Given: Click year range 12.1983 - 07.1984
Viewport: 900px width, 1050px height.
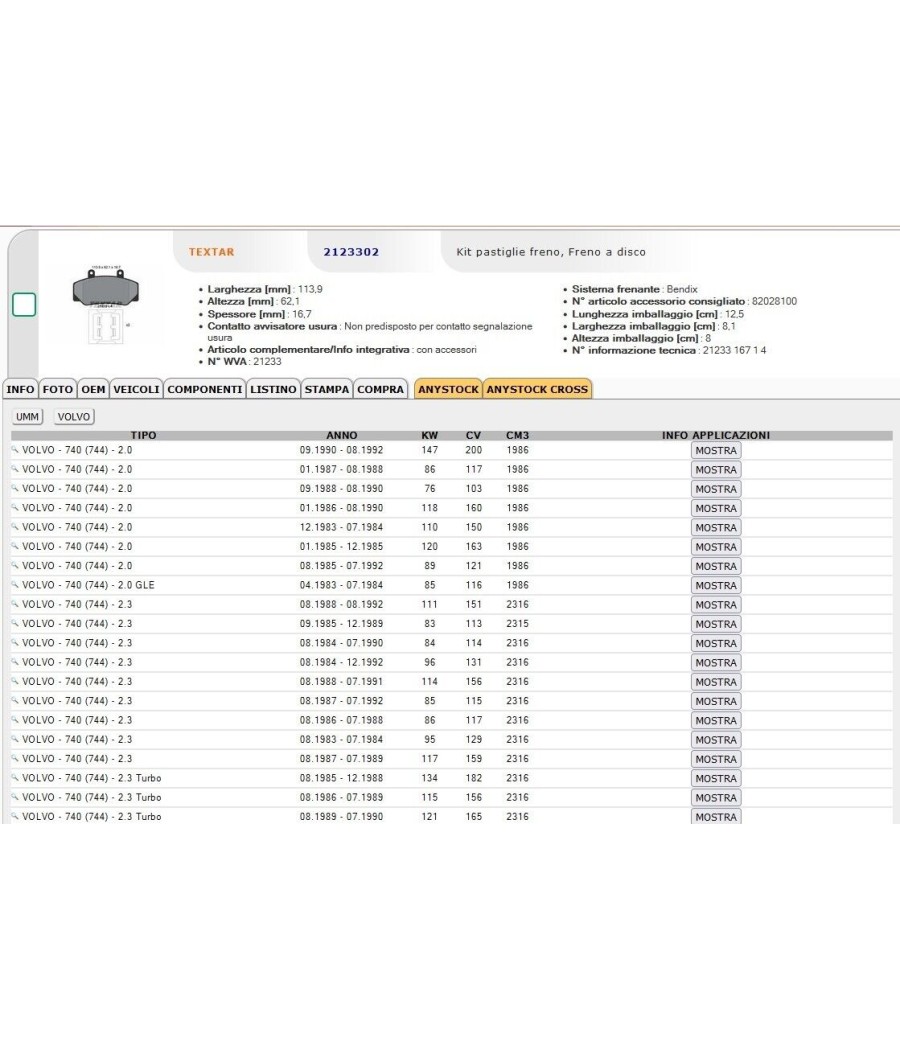Looking at the screenshot, I should coord(342,527).
